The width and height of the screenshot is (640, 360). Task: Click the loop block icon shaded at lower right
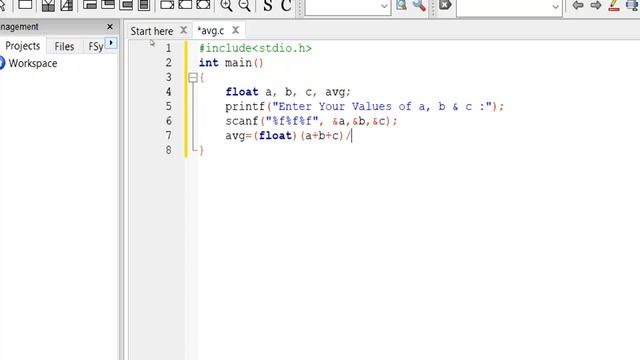90,5
